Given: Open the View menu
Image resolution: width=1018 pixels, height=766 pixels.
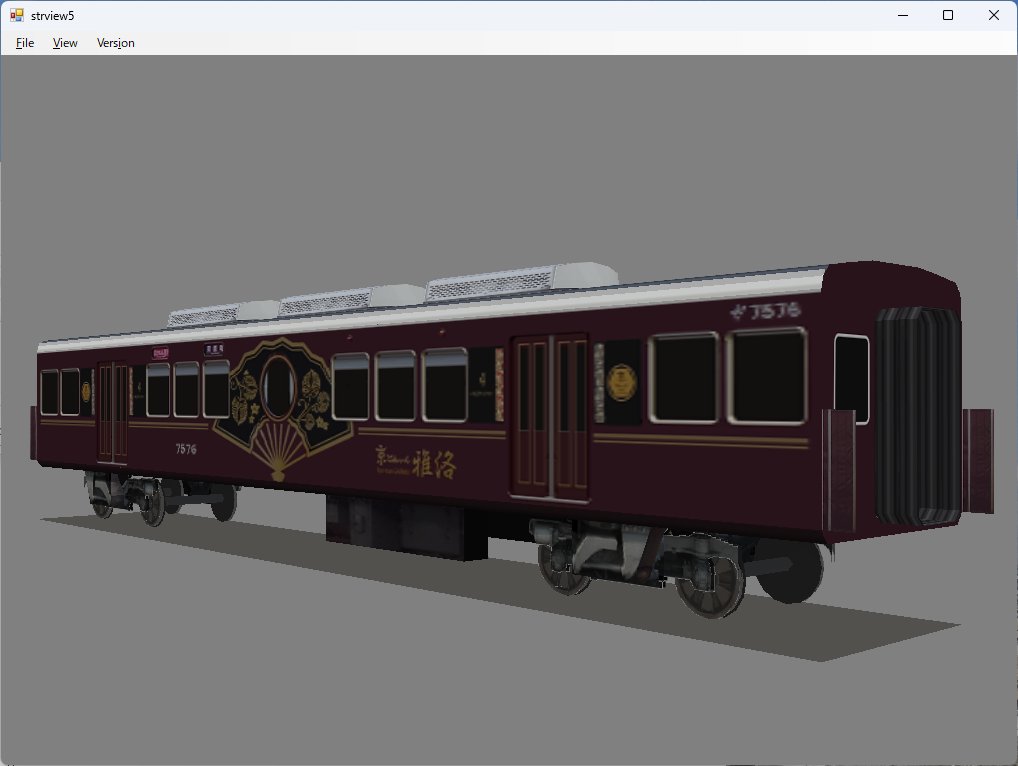Looking at the screenshot, I should click(x=64, y=43).
